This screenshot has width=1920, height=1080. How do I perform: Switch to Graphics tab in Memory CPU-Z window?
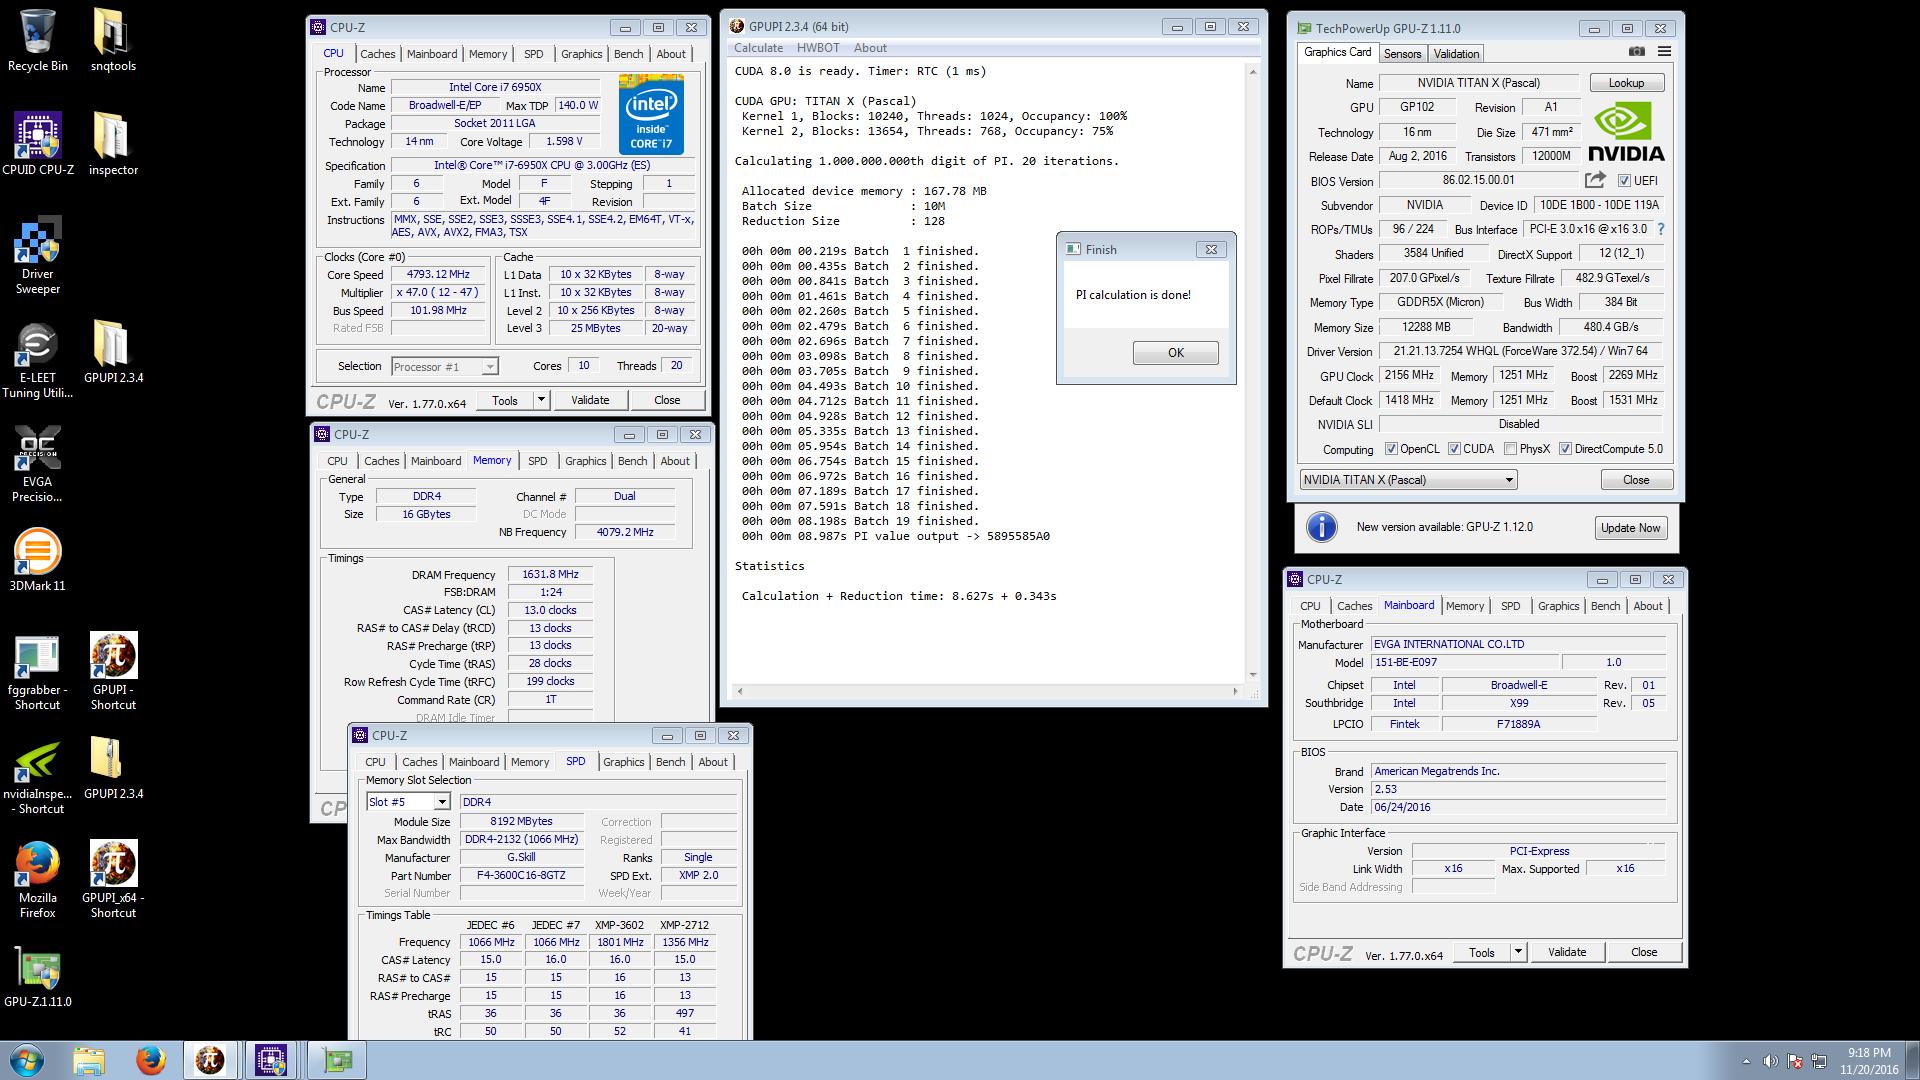585,461
